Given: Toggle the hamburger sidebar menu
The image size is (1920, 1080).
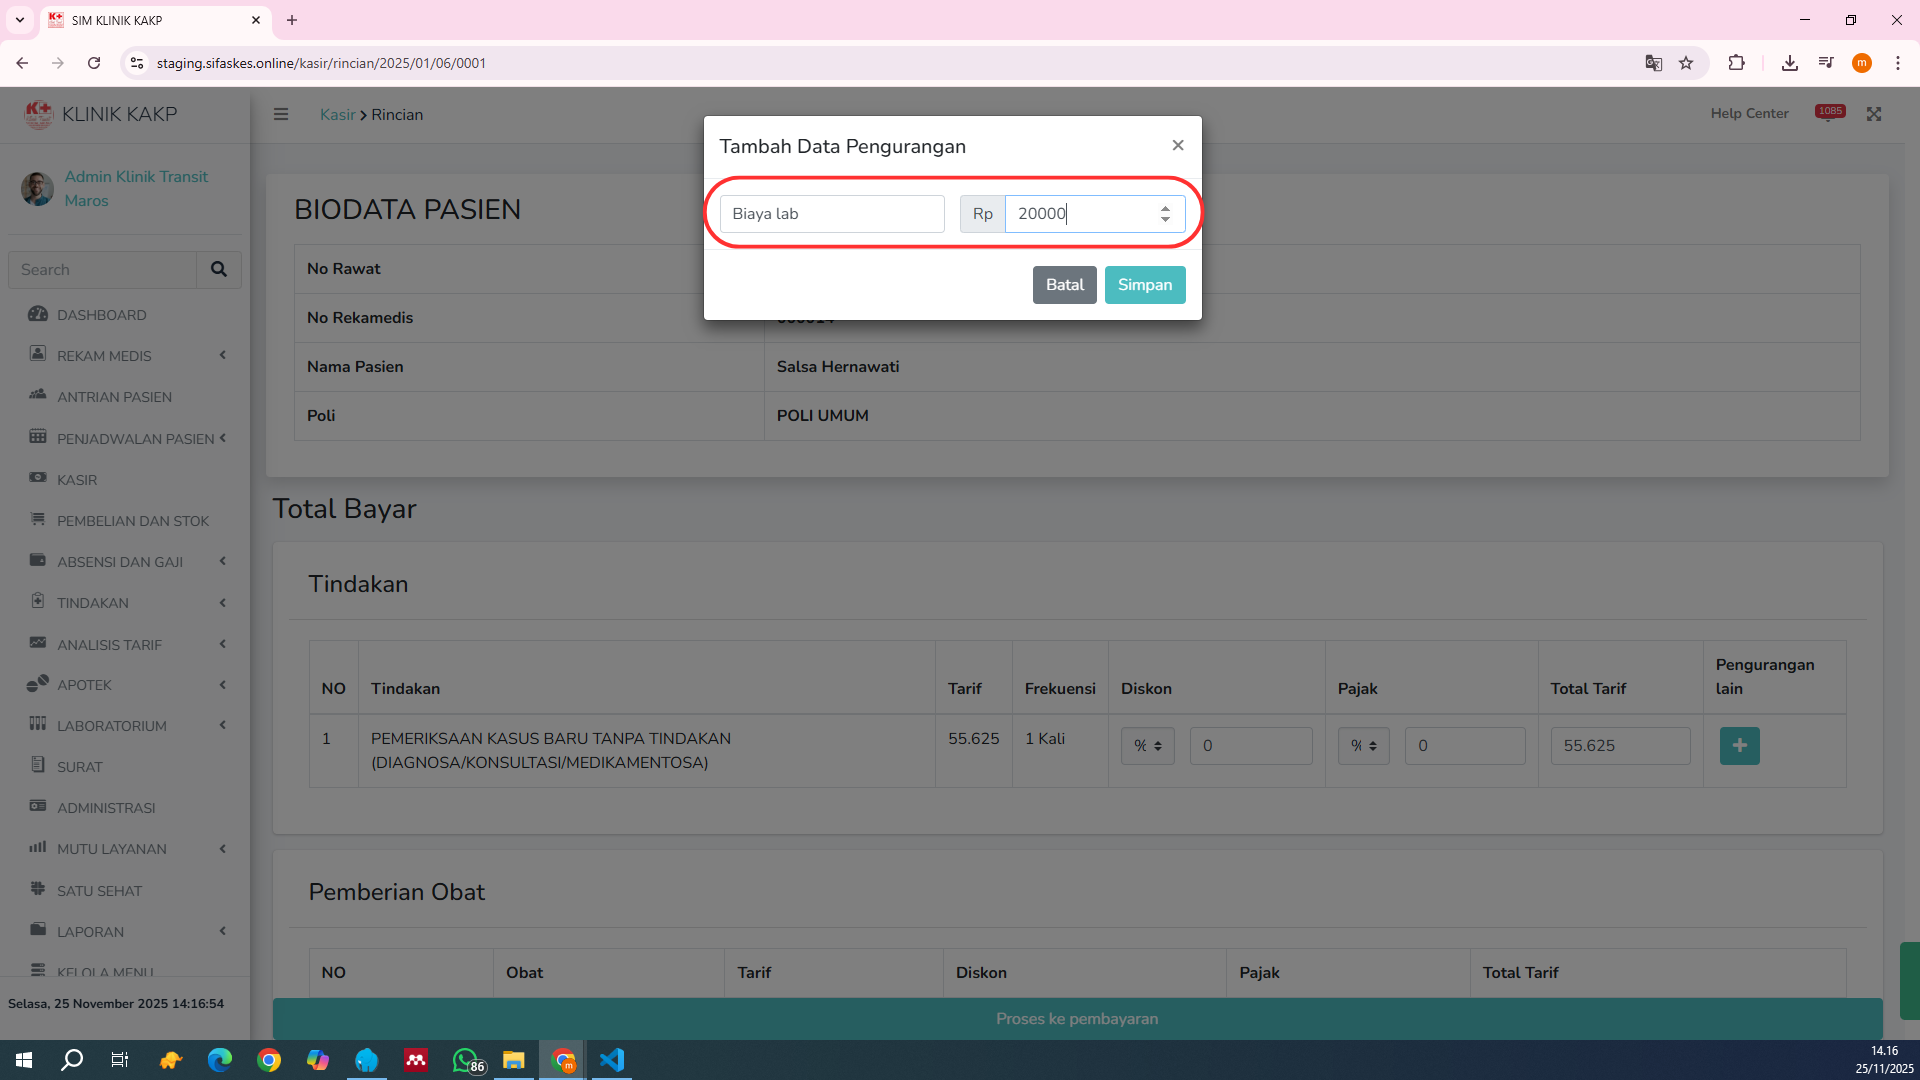Looking at the screenshot, I should pyautogui.click(x=281, y=115).
